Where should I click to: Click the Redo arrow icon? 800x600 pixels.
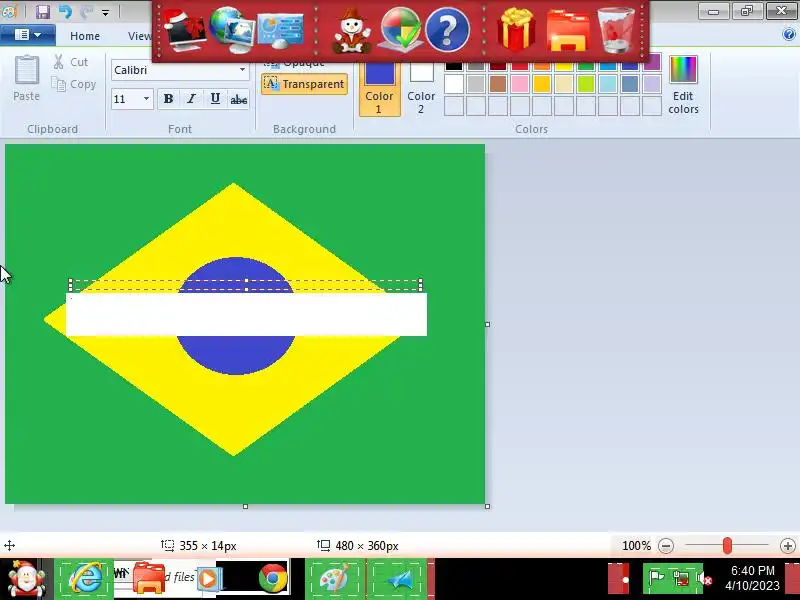coord(86,12)
